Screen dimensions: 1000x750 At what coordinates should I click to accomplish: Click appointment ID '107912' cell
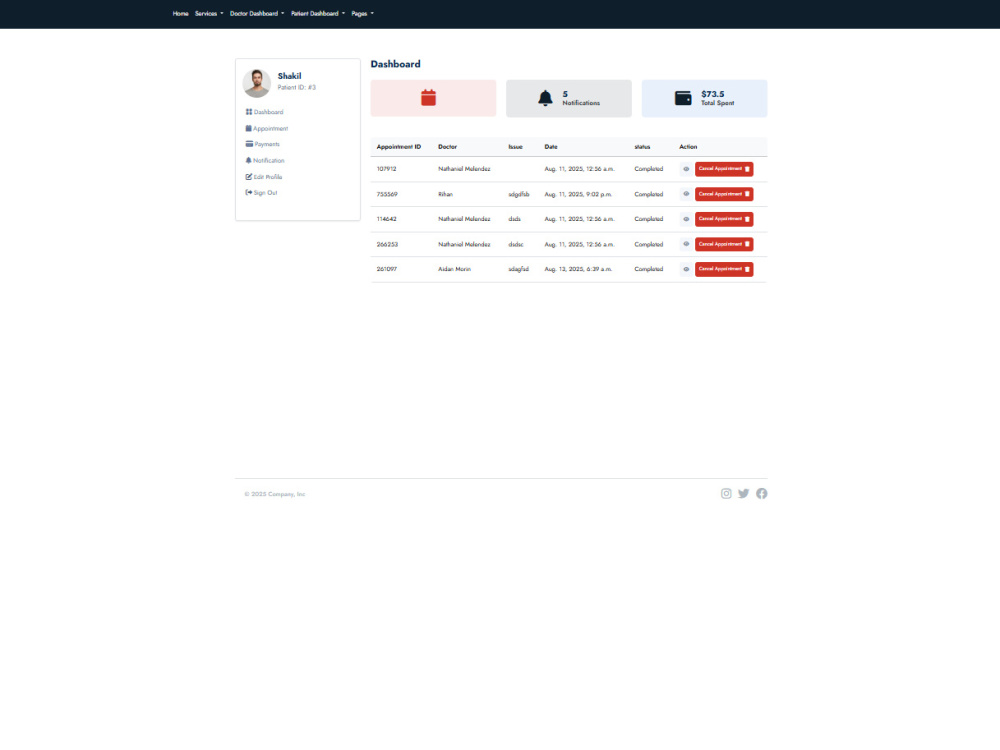pos(386,169)
